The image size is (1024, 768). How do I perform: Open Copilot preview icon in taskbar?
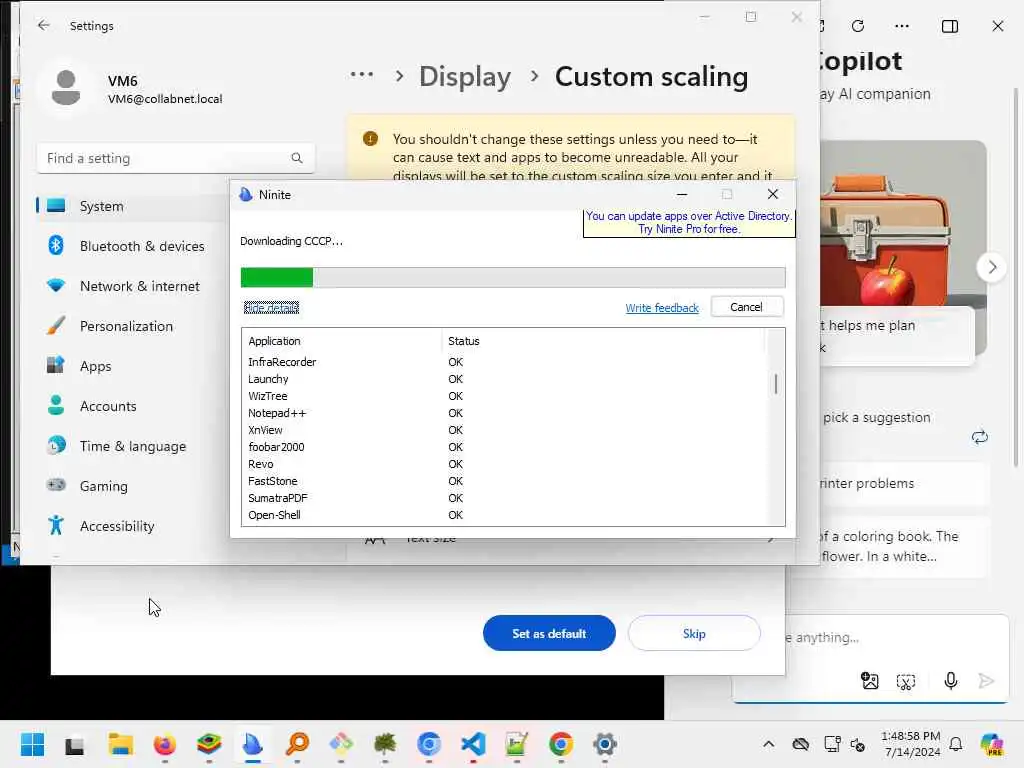pos(992,744)
